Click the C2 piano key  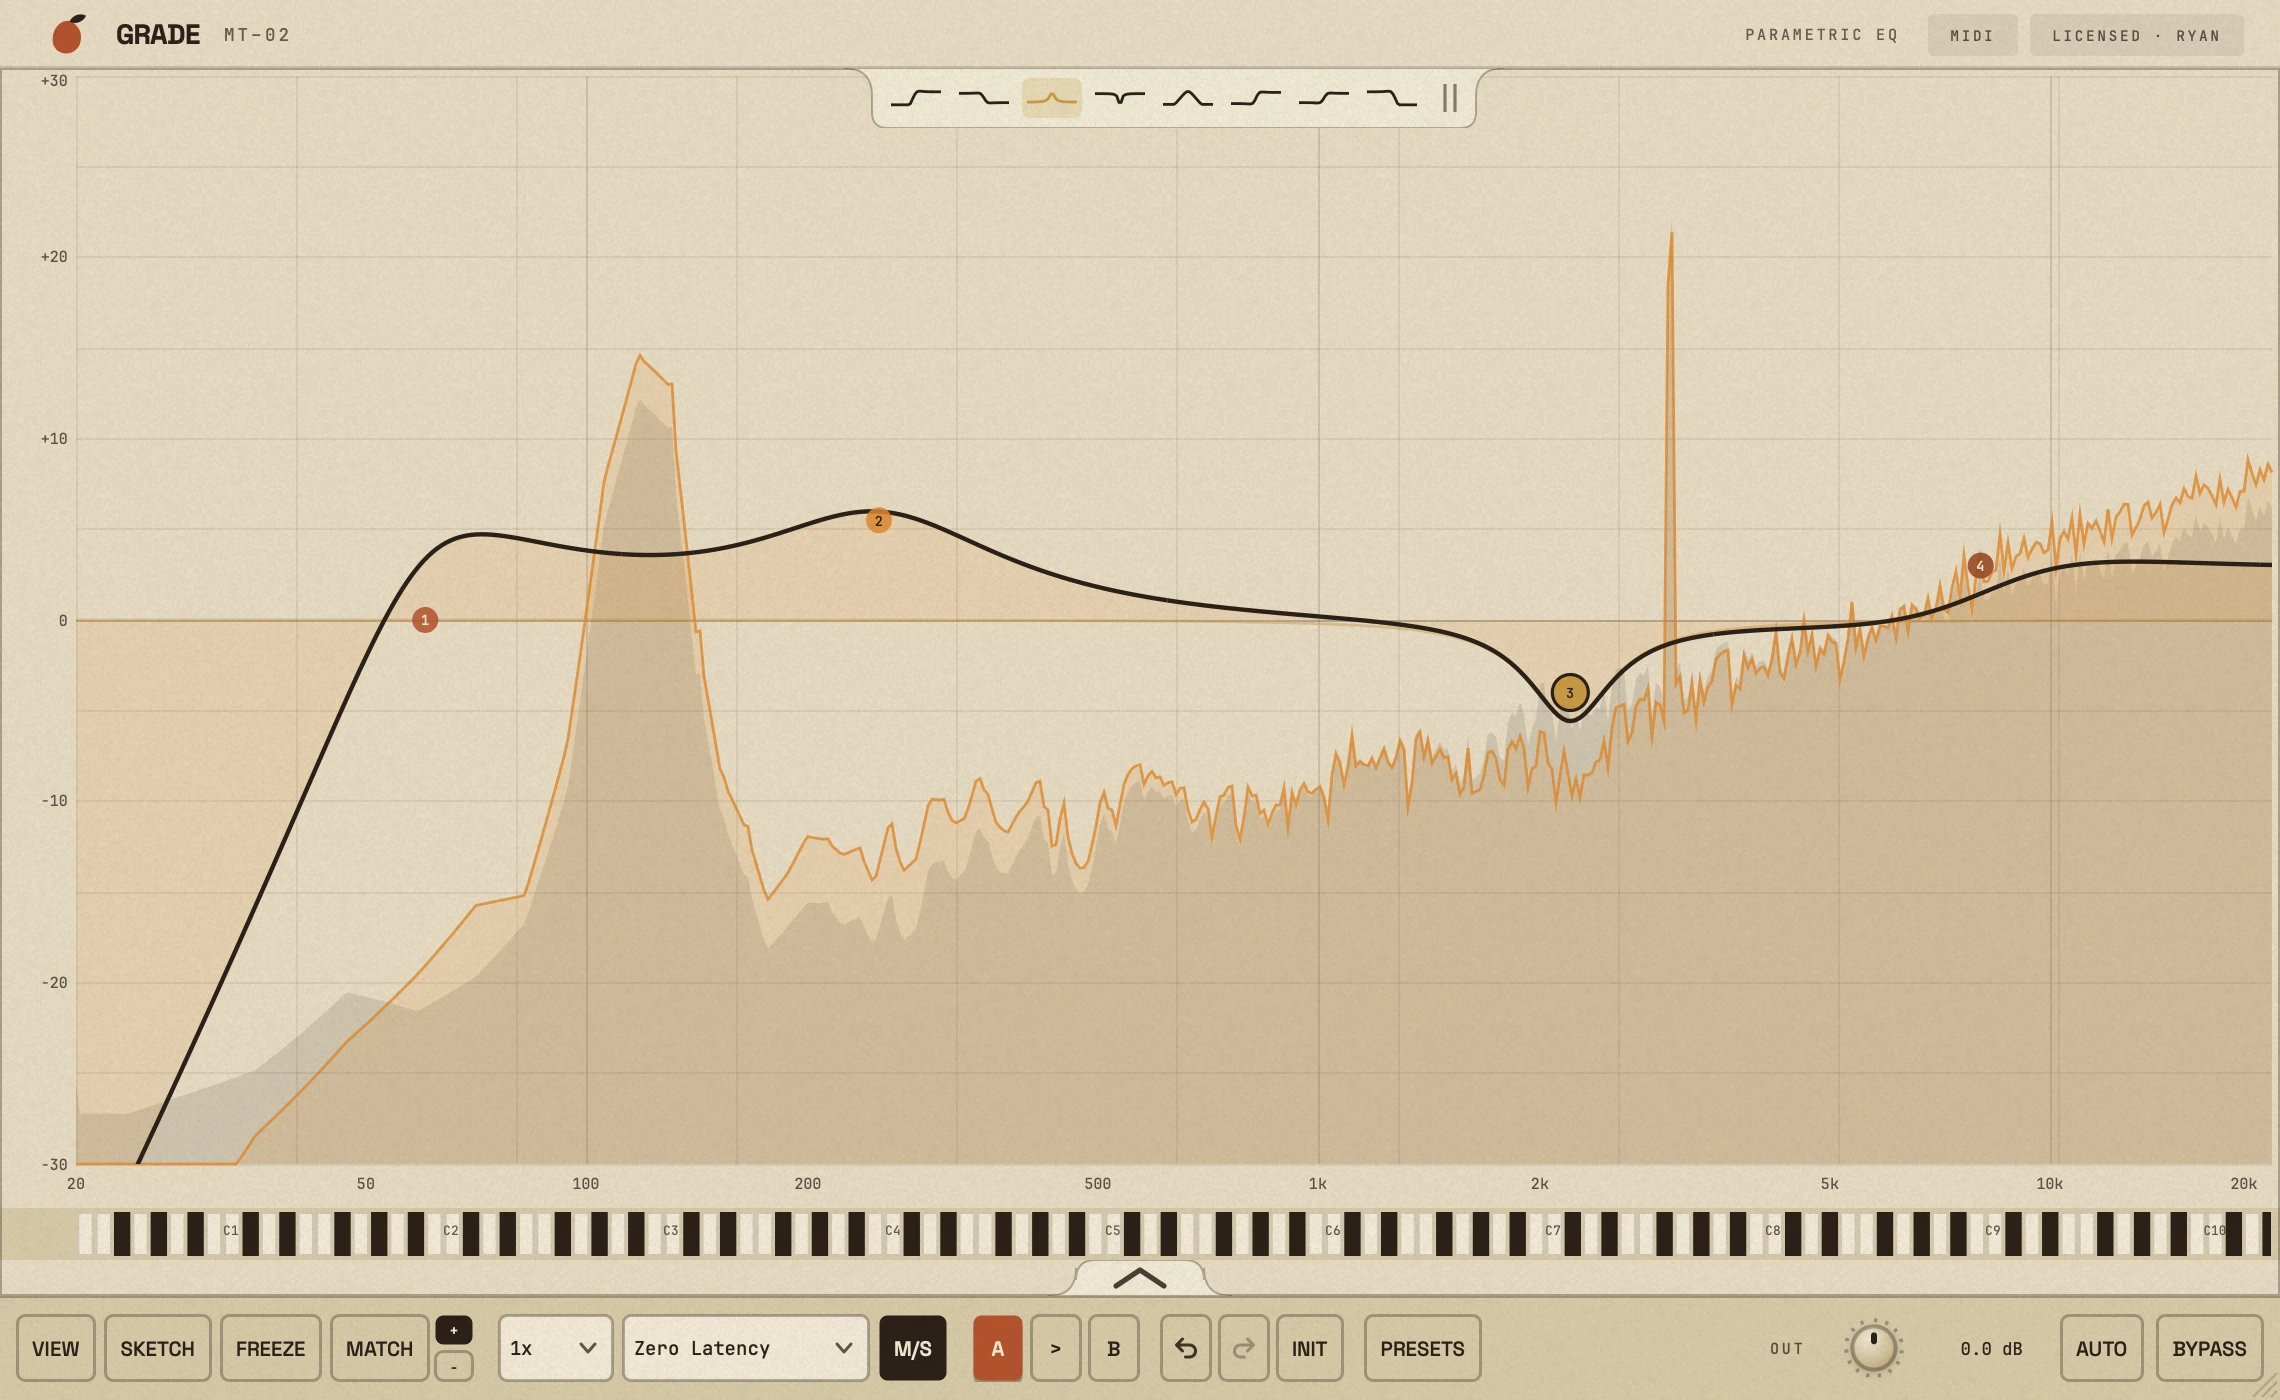(x=451, y=1234)
